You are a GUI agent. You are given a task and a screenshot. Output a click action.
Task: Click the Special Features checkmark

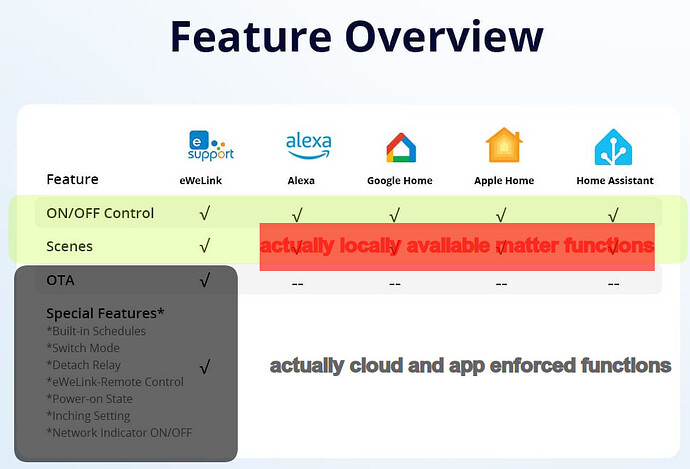point(205,366)
